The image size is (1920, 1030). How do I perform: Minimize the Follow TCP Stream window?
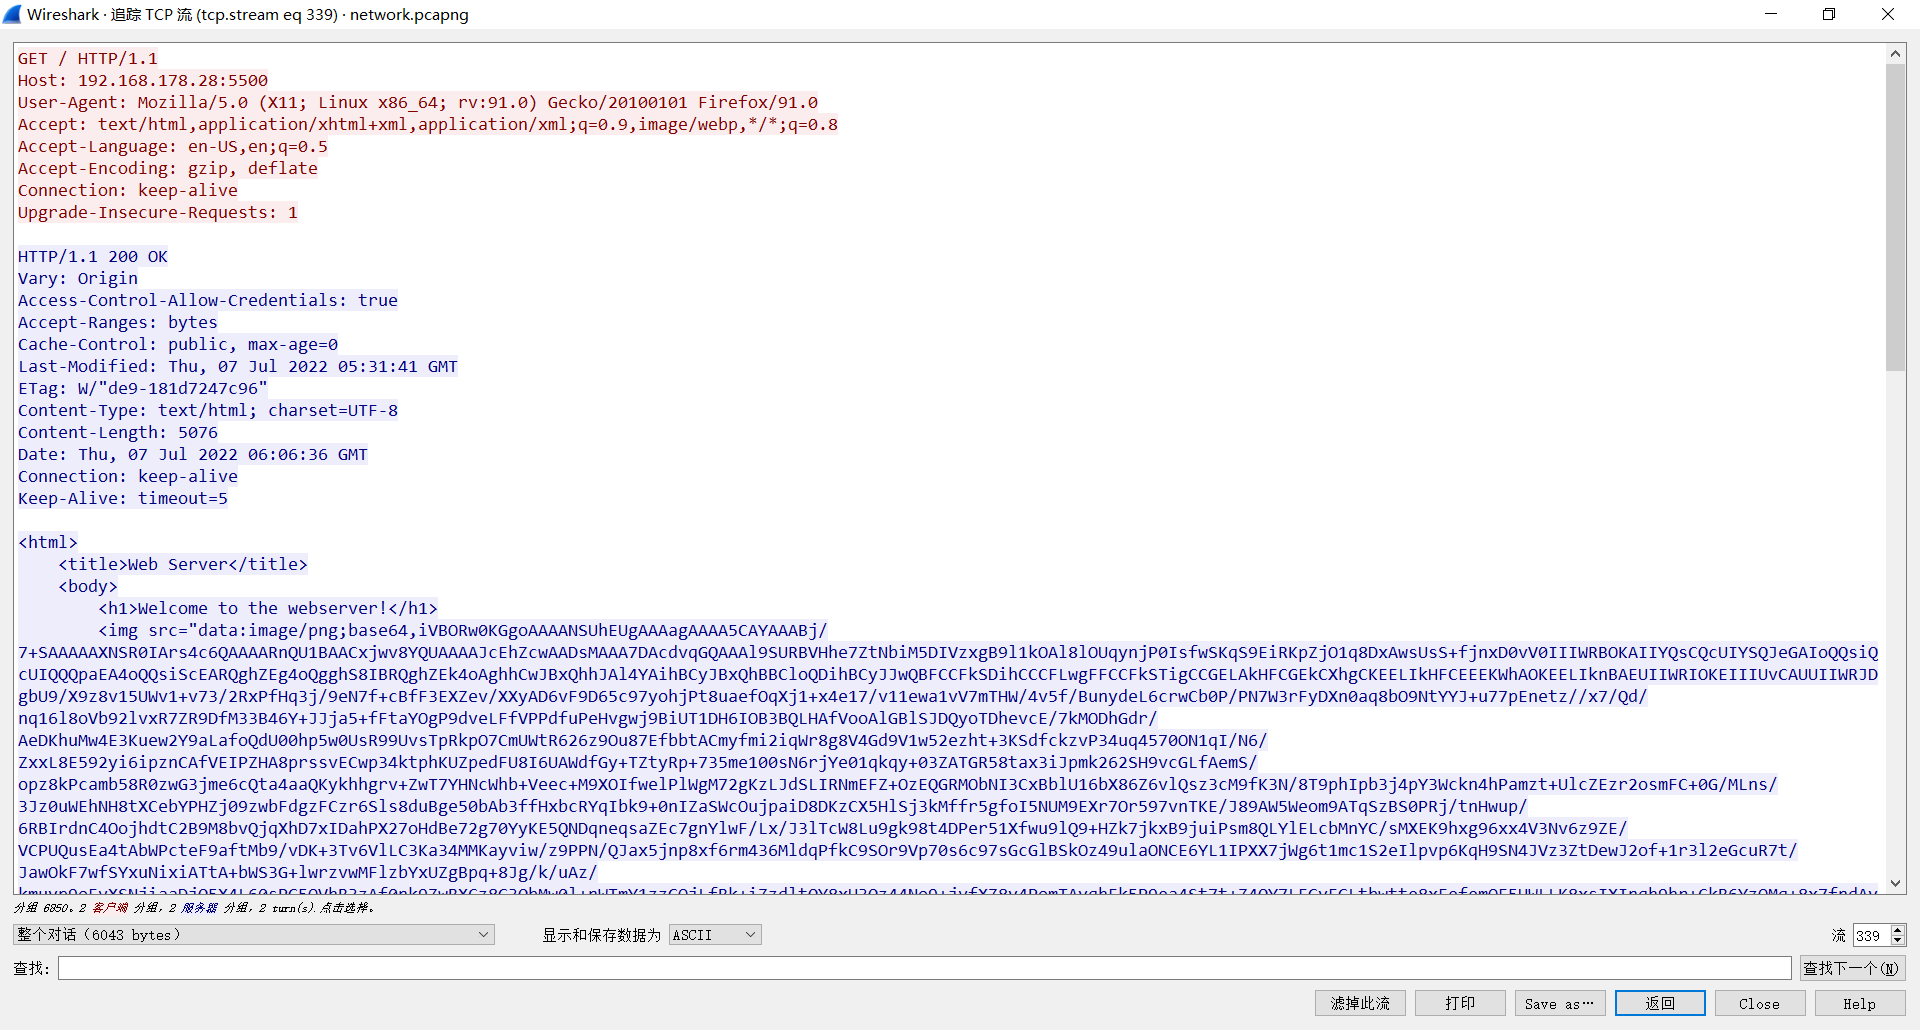(1771, 14)
